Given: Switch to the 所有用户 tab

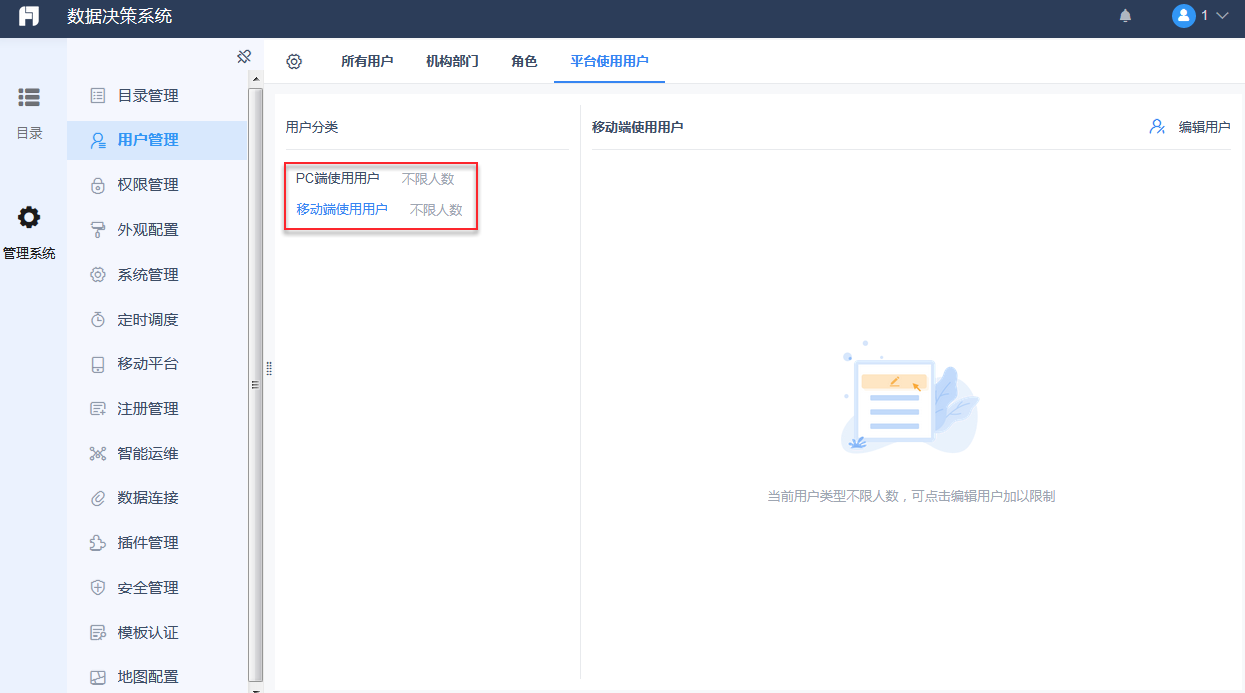Looking at the screenshot, I should [x=367, y=61].
